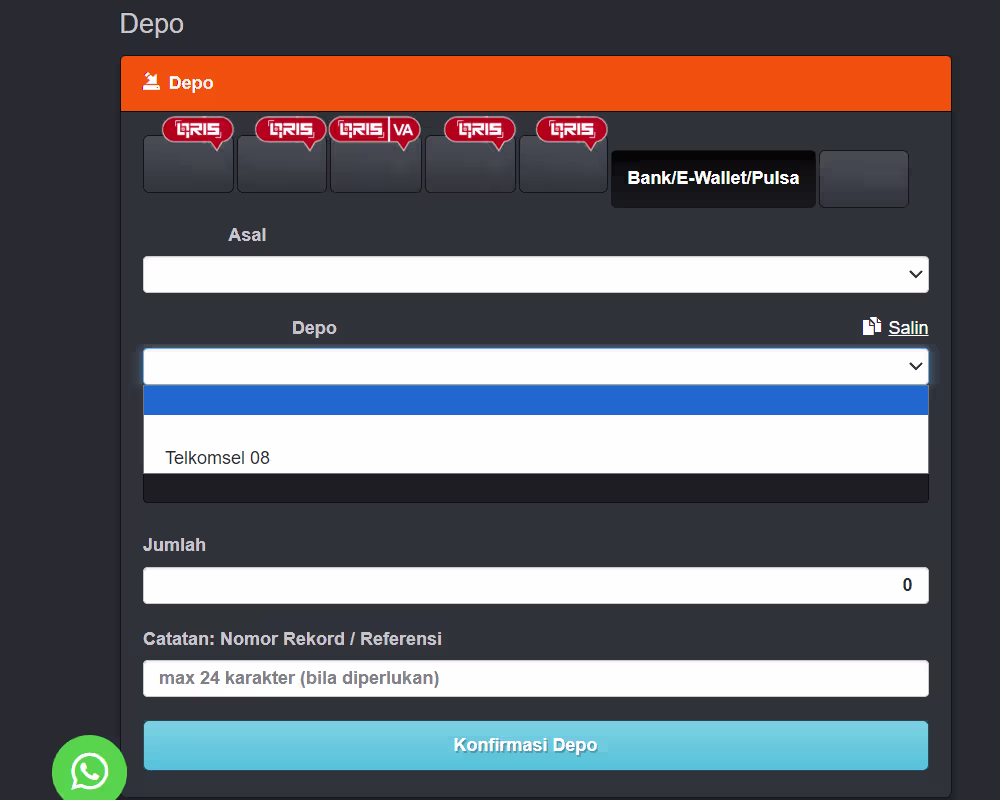Click Salin link to copy
Screen dimensions: 1000x800
908,327
